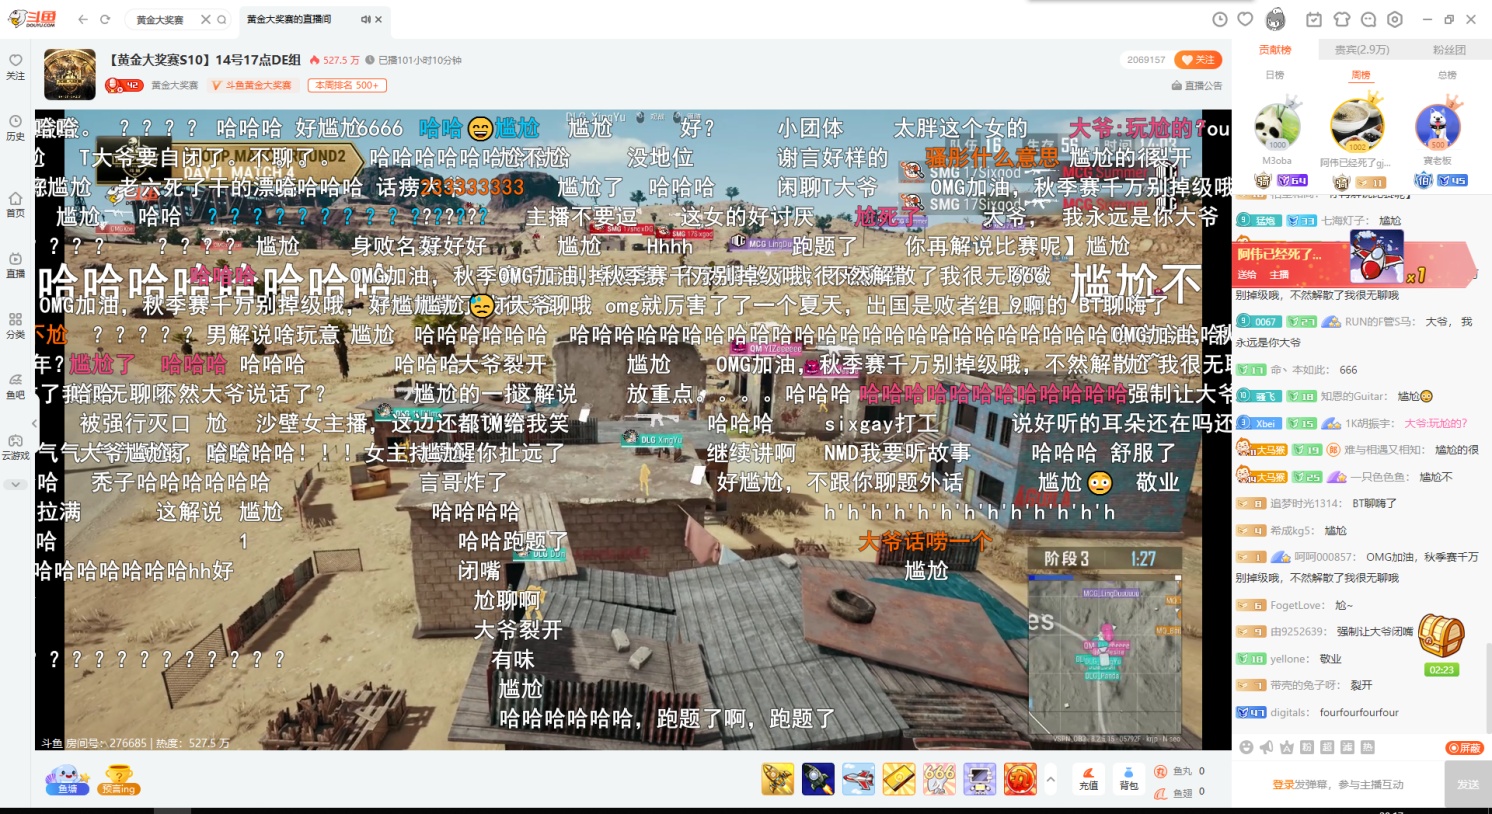Open messages chat bubble icon

1368,19
